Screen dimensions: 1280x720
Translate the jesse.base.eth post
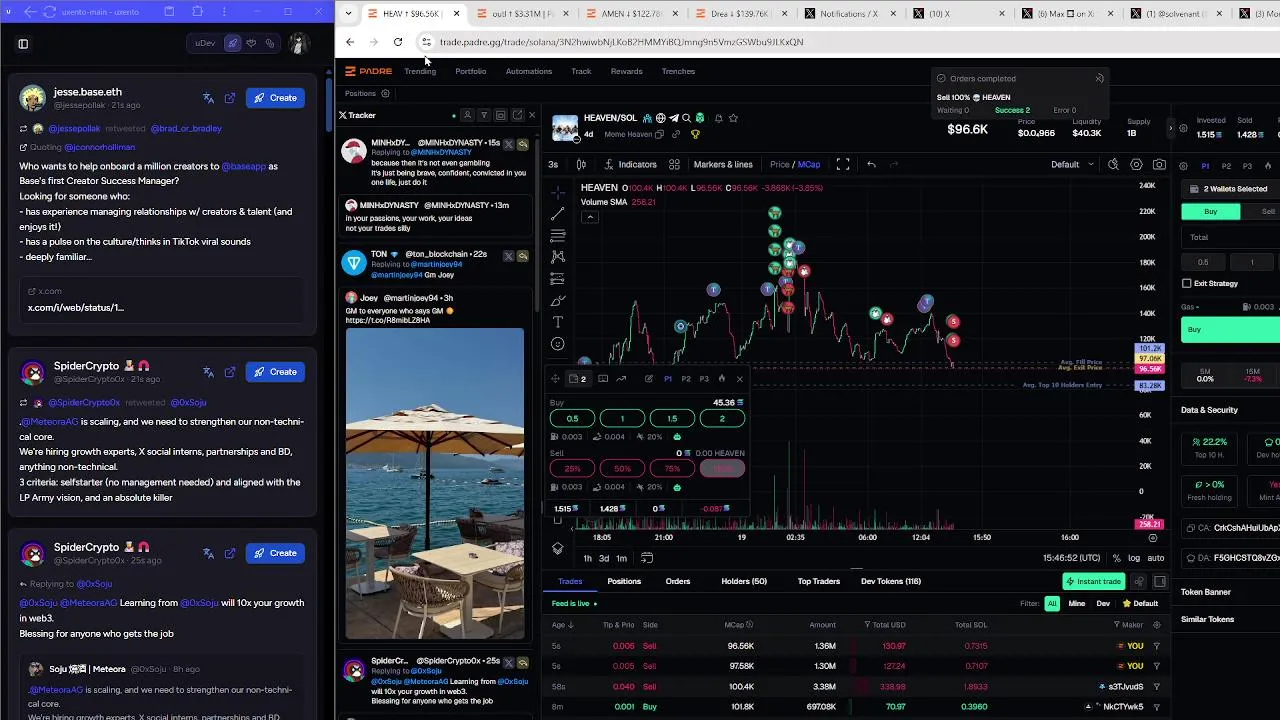pos(208,98)
